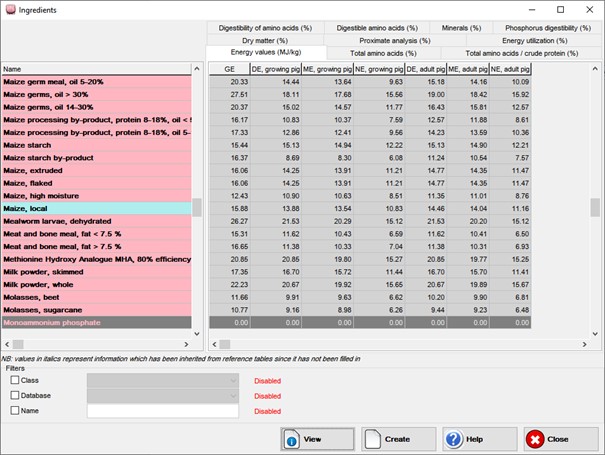Click the DE, adult pig column header
The width and height of the screenshot is (605, 455).
426,69
